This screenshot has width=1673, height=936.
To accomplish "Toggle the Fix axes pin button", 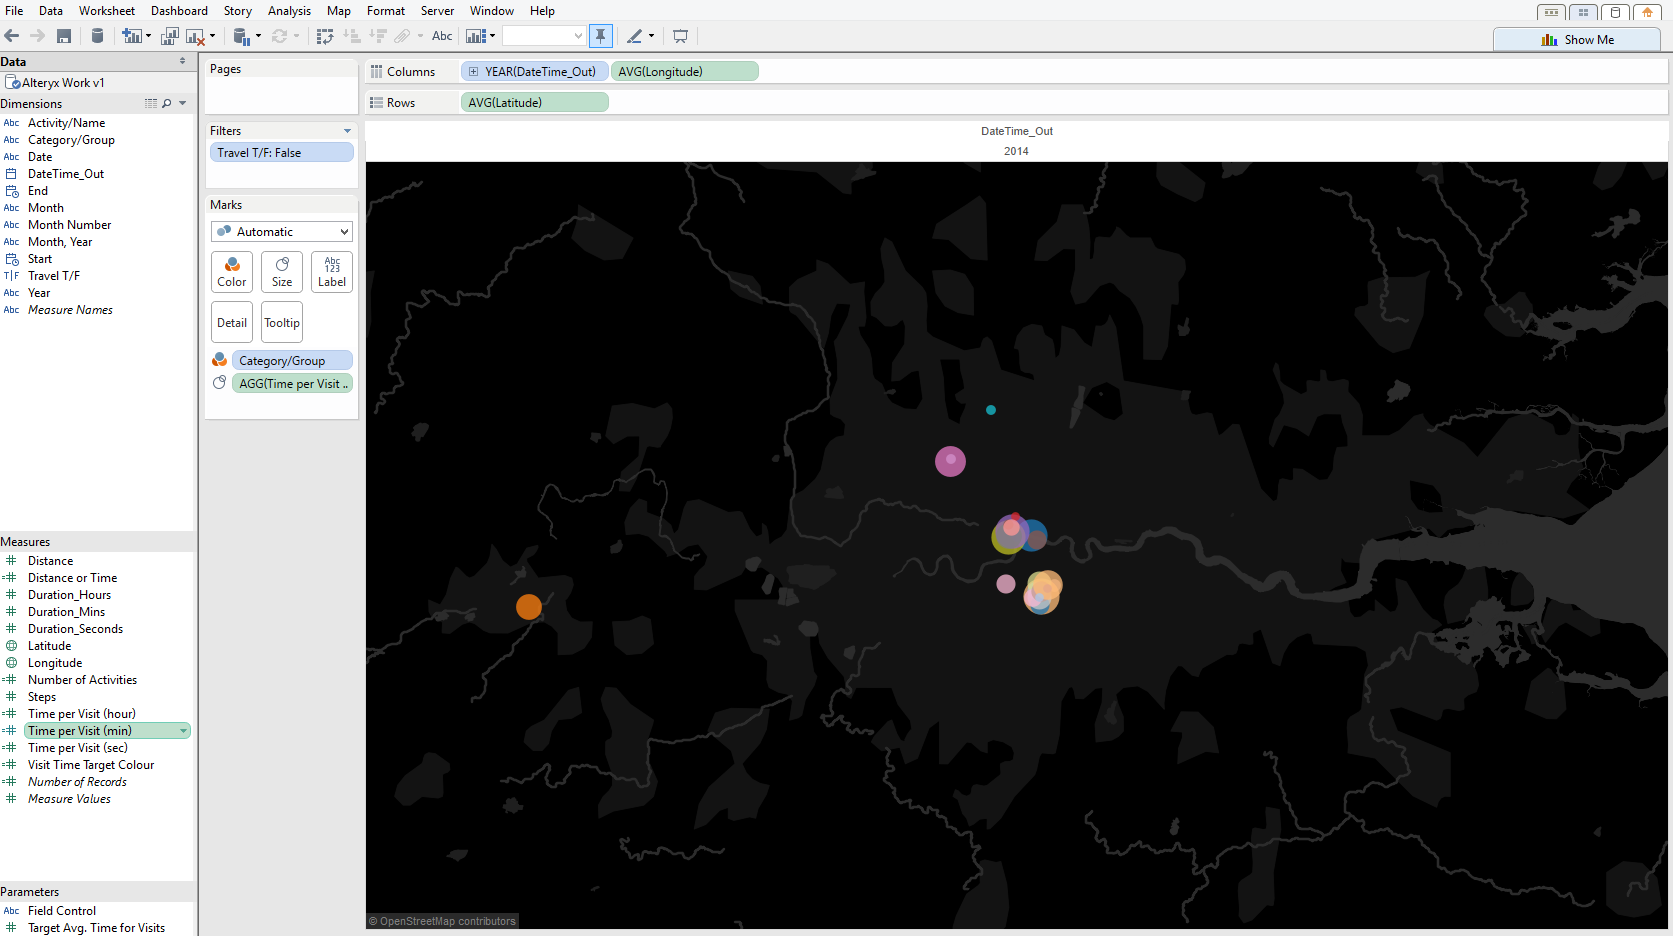I will click(600, 36).
